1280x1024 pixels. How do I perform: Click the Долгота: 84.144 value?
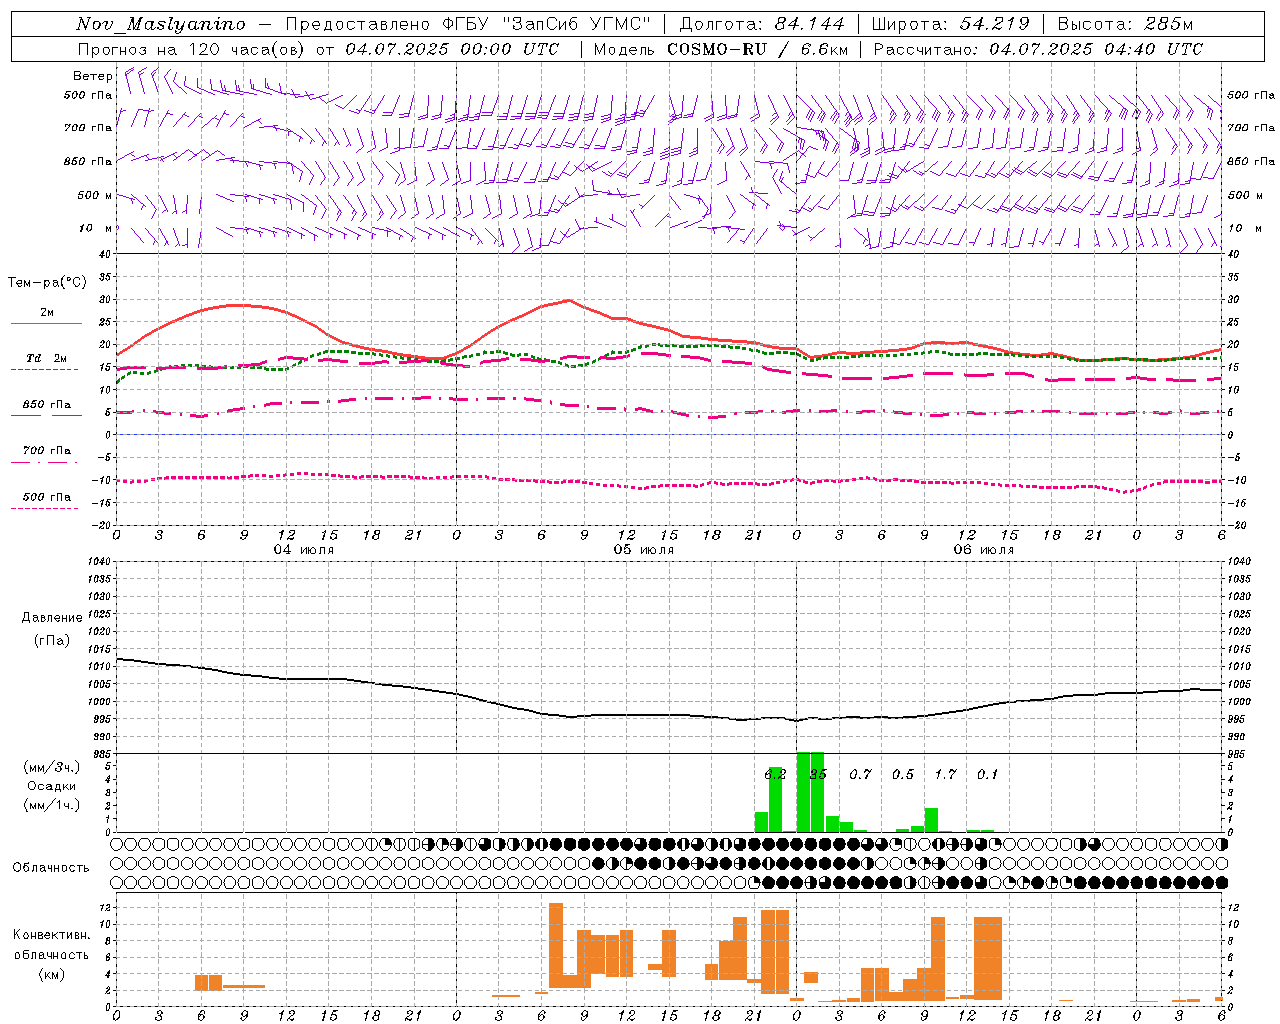pyautogui.click(x=762, y=24)
